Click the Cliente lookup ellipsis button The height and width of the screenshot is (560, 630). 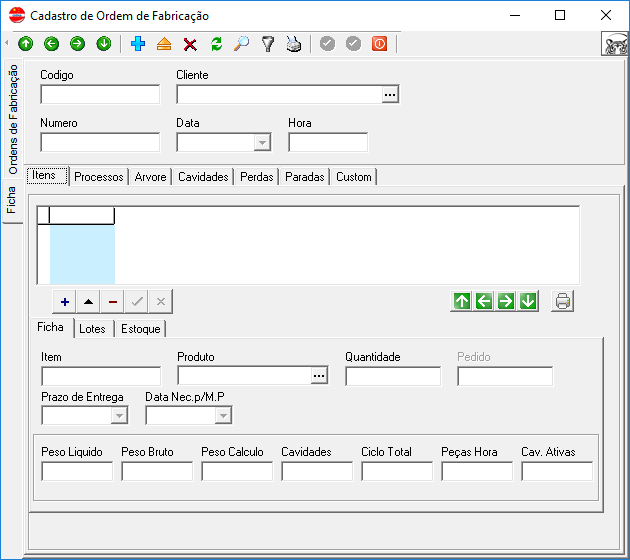[x=390, y=95]
